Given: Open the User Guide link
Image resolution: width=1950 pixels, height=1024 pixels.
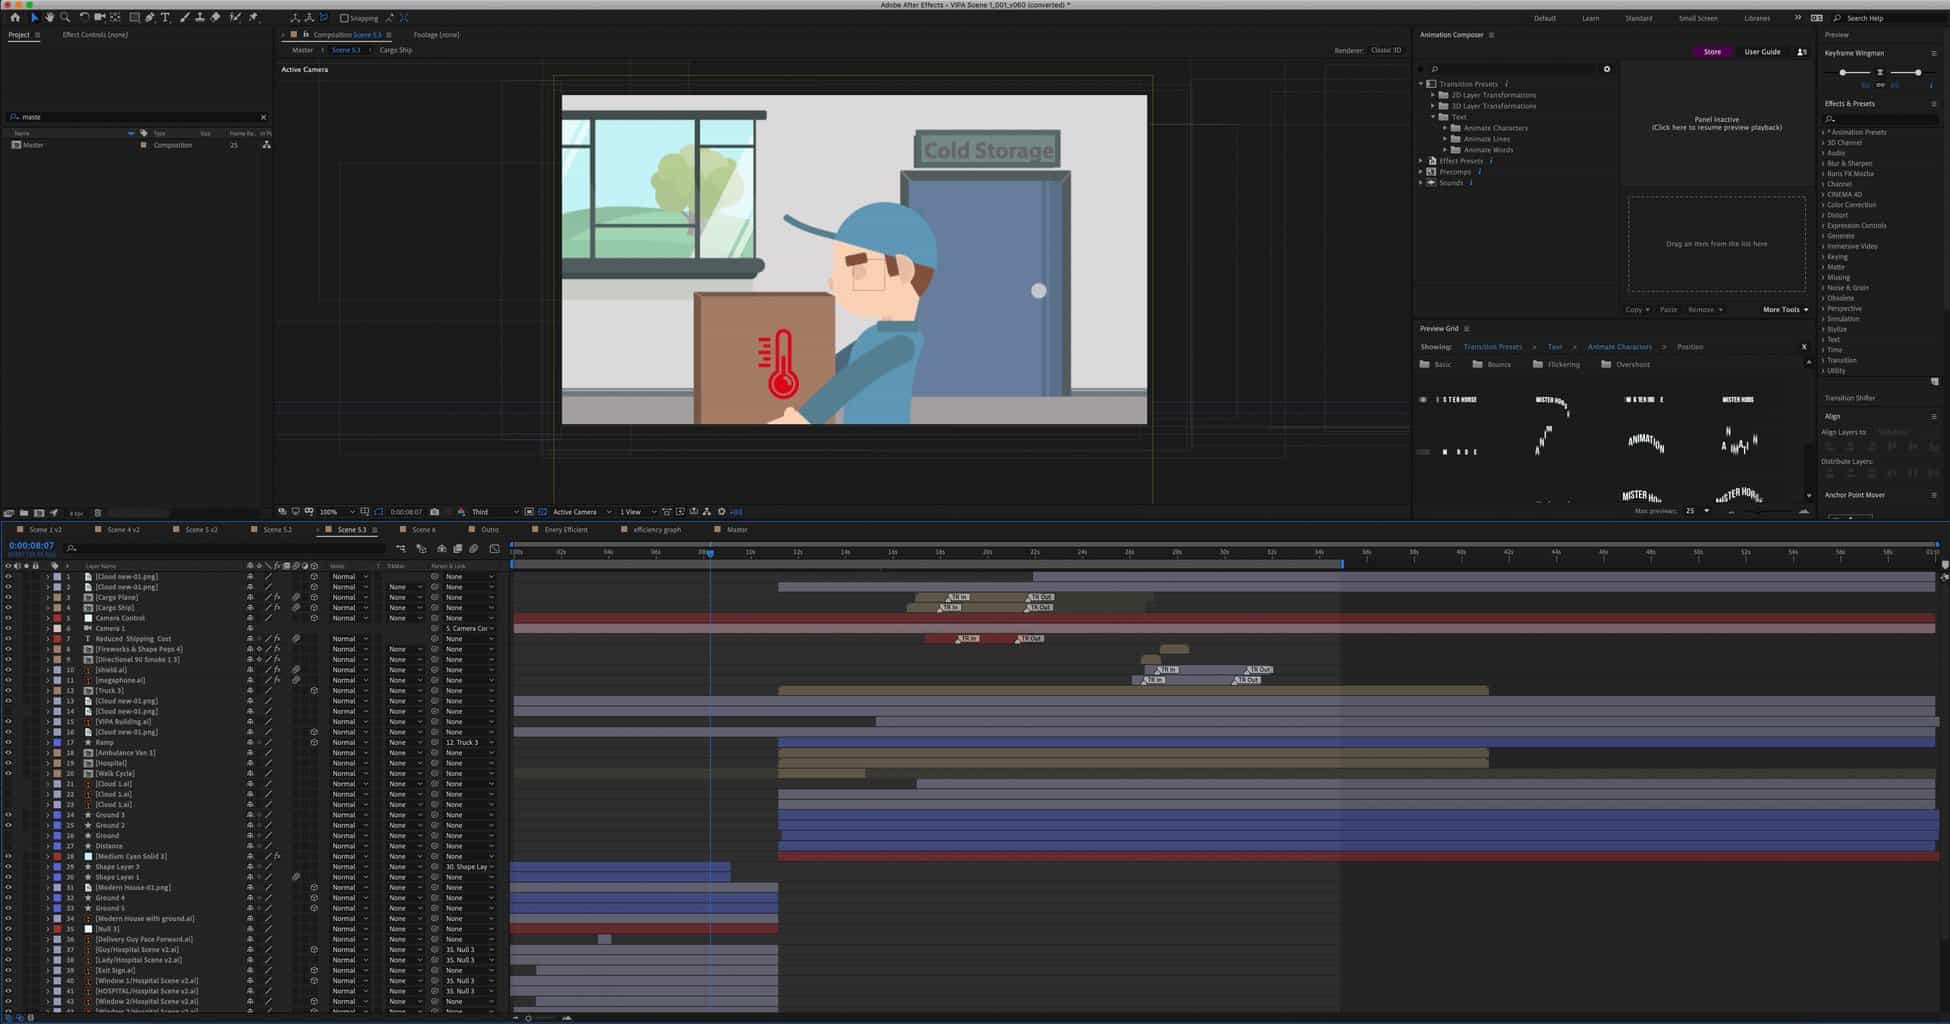Looking at the screenshot, I should tap(1762, 52).
